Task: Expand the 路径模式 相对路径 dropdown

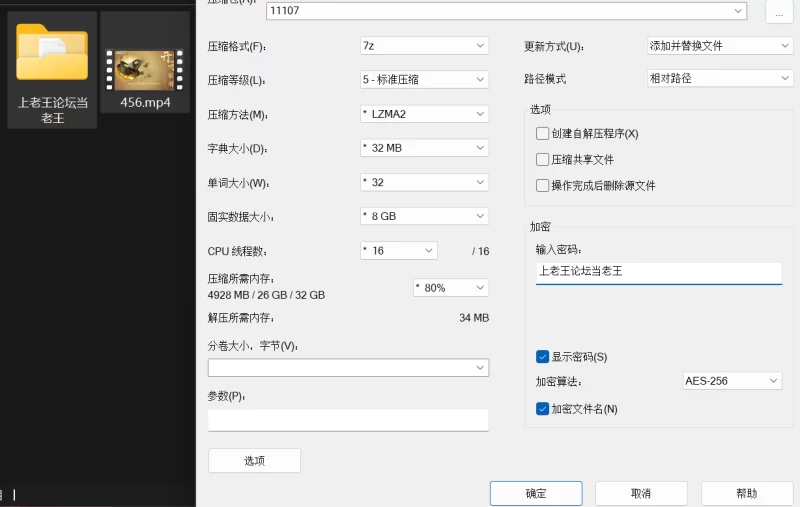Action: pos(720,78)
